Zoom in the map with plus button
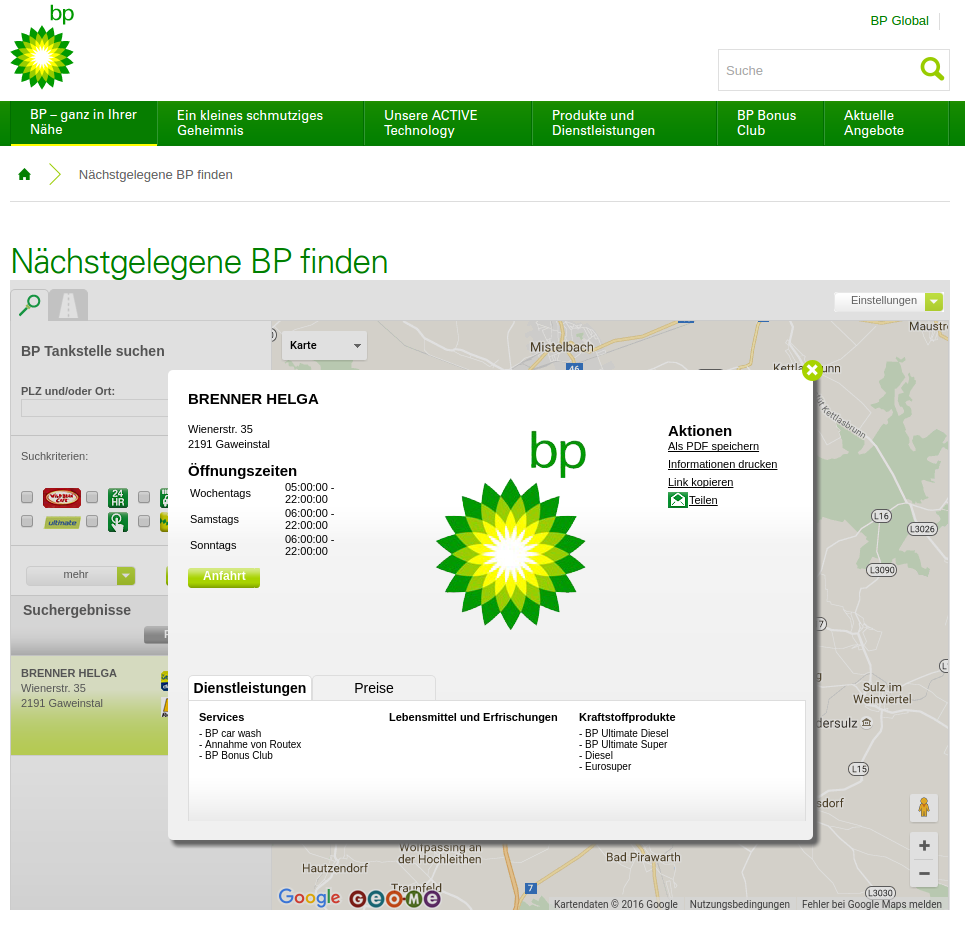 pyautogui.click(x=924, y=846)
